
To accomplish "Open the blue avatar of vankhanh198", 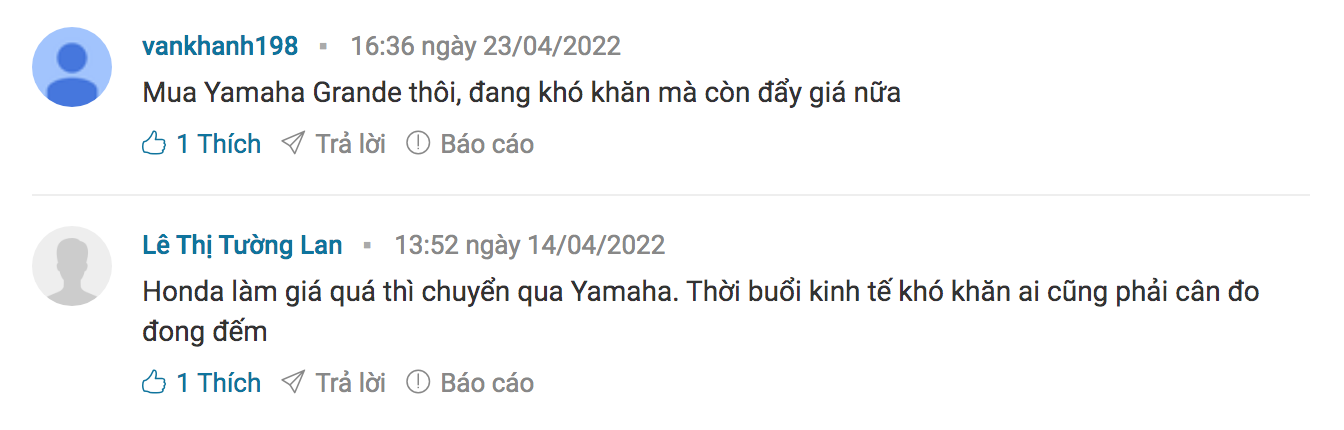I will tap(72, 67).
